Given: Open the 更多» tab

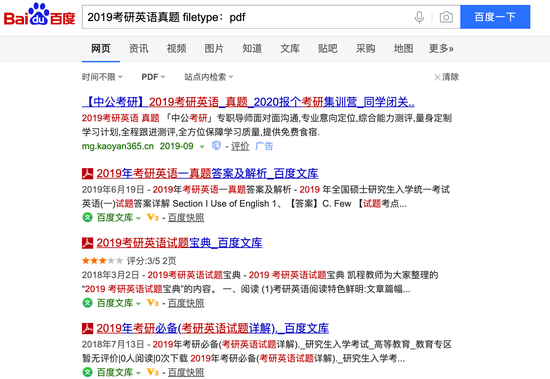Looking at the screenshot, I should (441, 48).
